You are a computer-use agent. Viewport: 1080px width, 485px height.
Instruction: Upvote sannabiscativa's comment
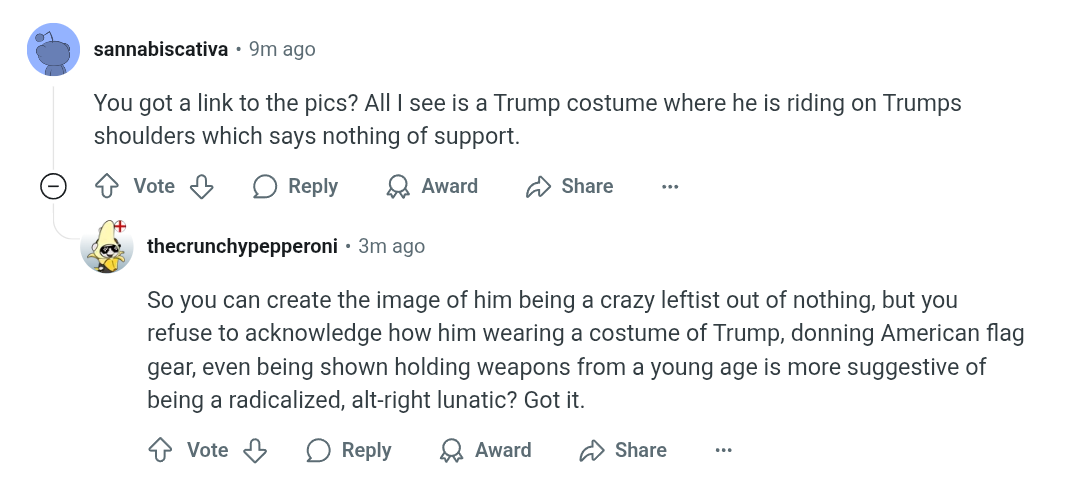pyautogui.click(x=107, y=186)
